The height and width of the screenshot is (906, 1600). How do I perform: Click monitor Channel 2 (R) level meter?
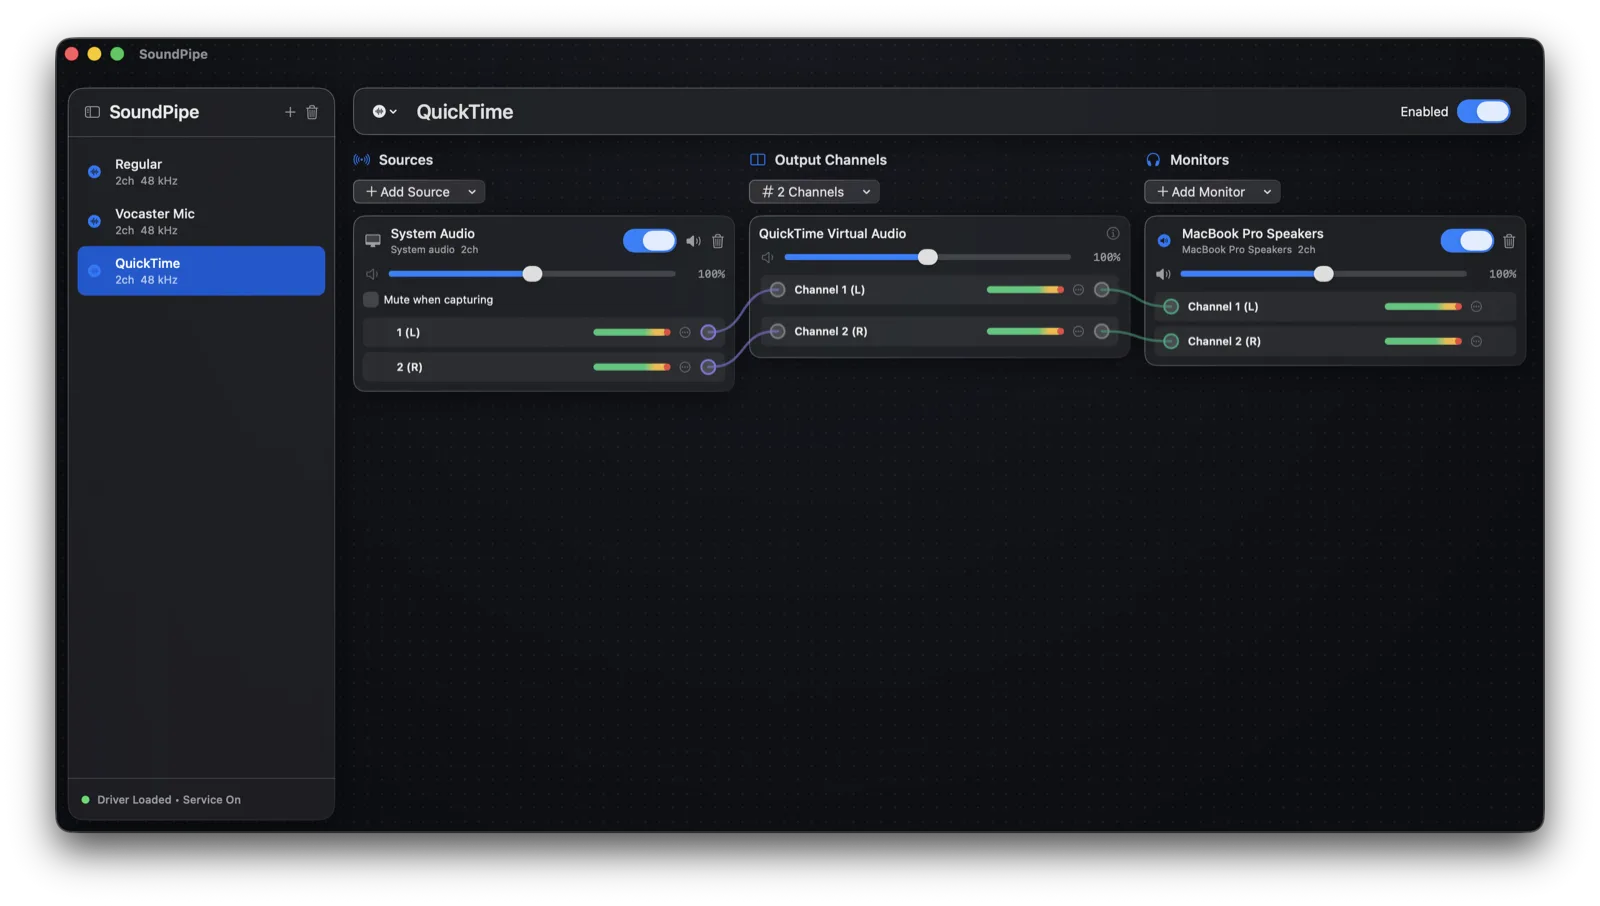click(1423, 341)
